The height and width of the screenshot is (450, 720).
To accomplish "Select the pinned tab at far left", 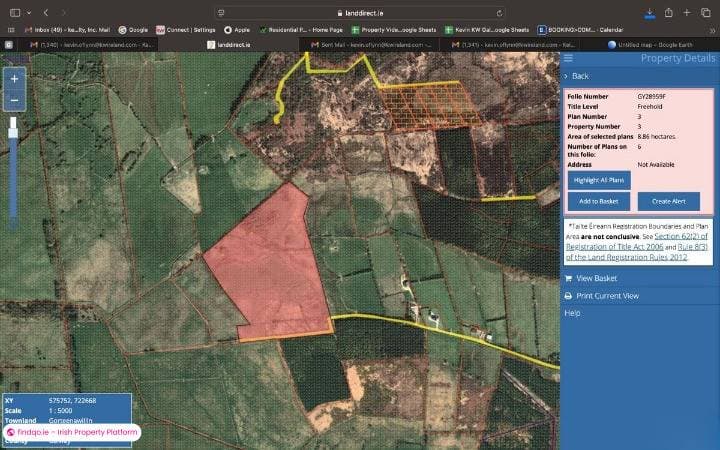I will tap(9, 45).
